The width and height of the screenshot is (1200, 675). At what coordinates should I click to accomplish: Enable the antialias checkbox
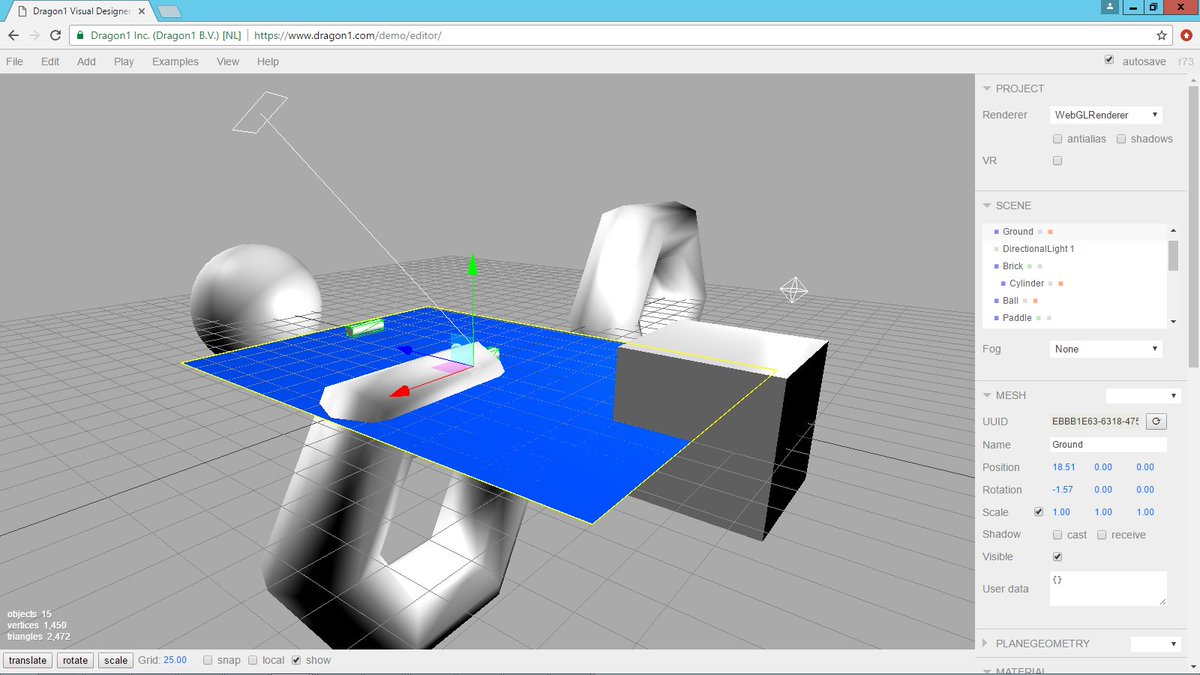(x=1057, y=139)
